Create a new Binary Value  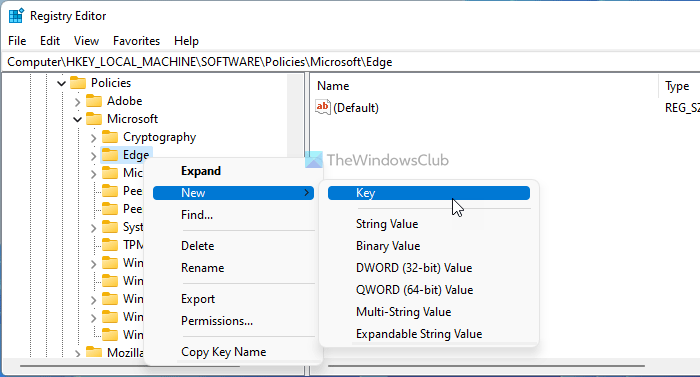429,246
